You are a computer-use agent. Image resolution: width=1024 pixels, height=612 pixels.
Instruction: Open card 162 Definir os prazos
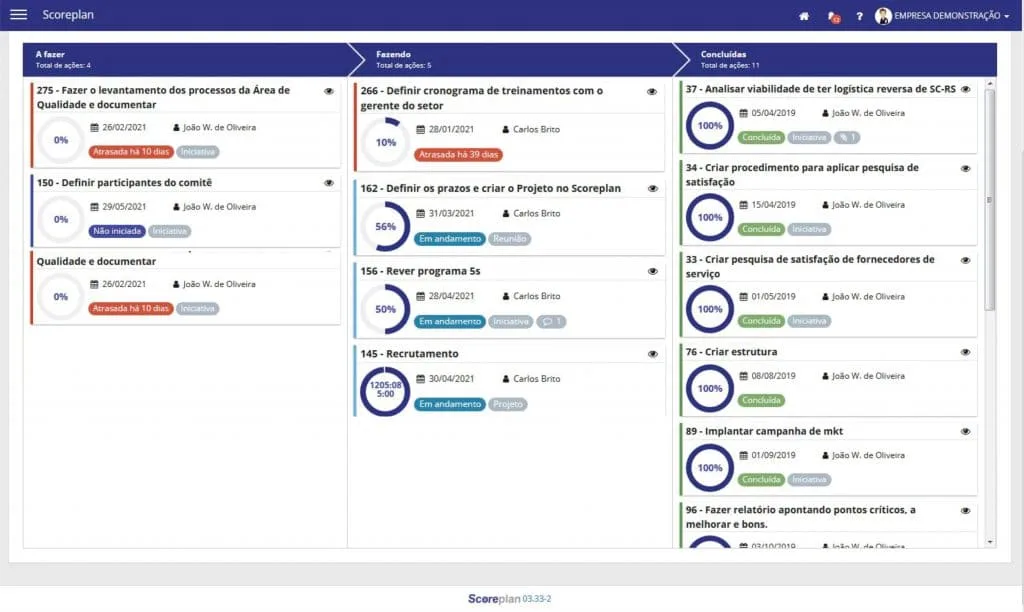pos(490,188)
